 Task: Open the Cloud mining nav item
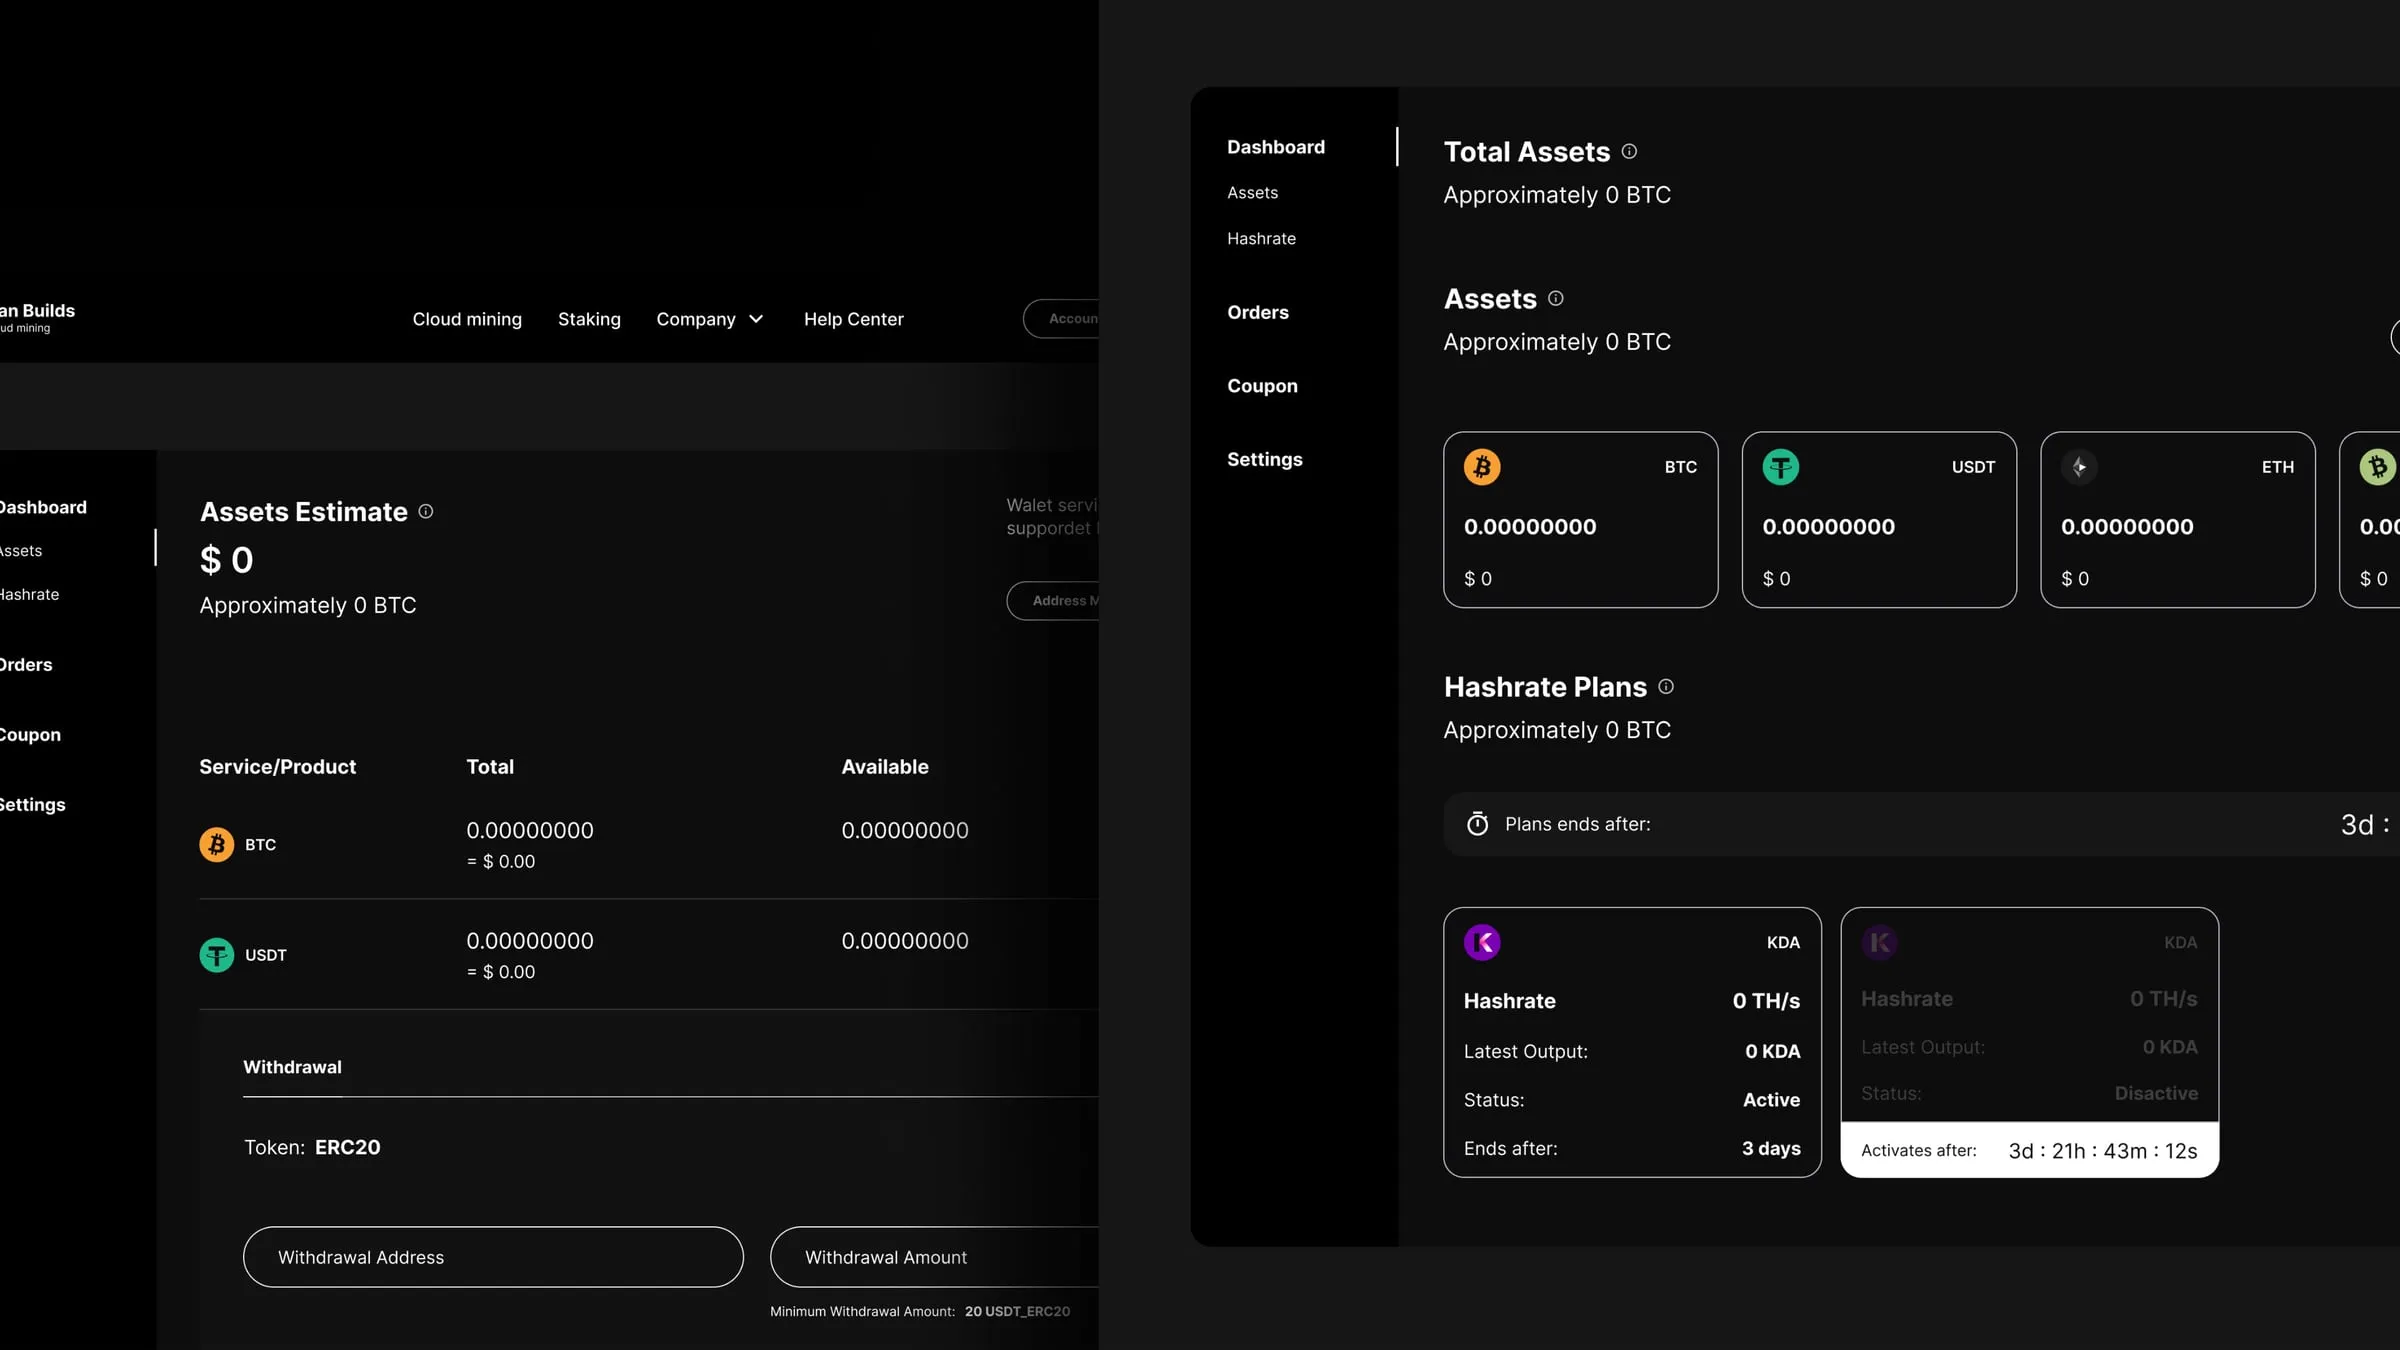pyautogui.click(x=467, y=319)
